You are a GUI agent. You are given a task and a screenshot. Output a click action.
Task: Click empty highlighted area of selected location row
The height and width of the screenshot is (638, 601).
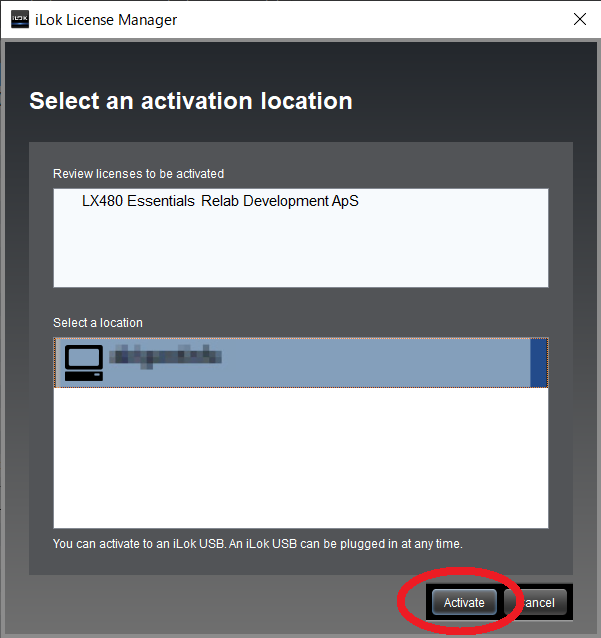(x=380, y=362)
